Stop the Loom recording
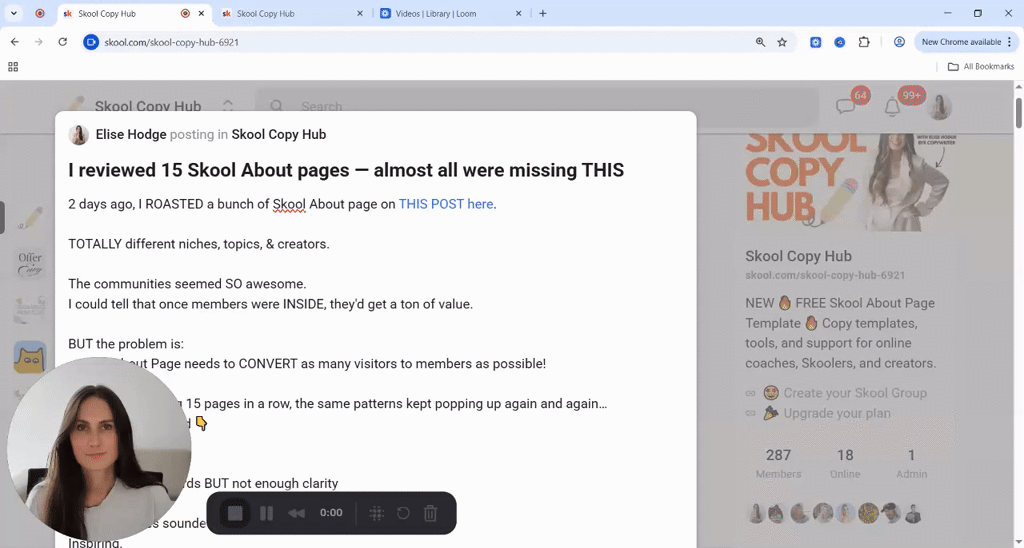 (x=234, y=513)
